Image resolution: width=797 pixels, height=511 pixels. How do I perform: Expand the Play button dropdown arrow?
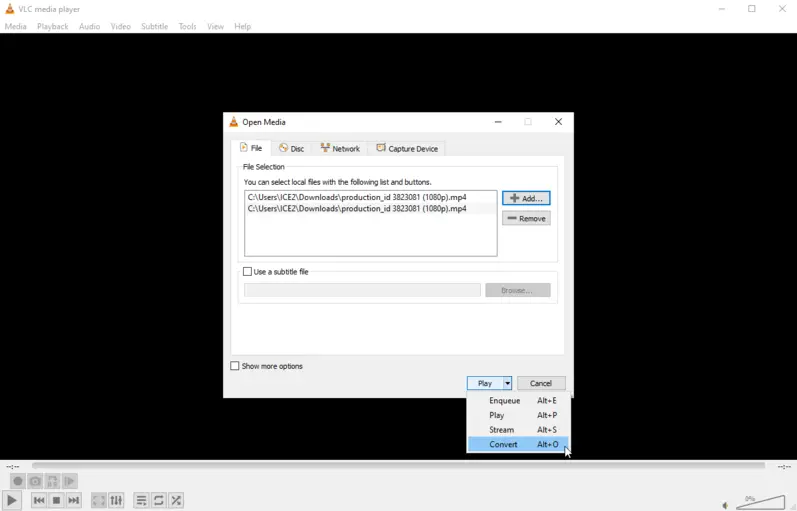[x=507, y=383]
